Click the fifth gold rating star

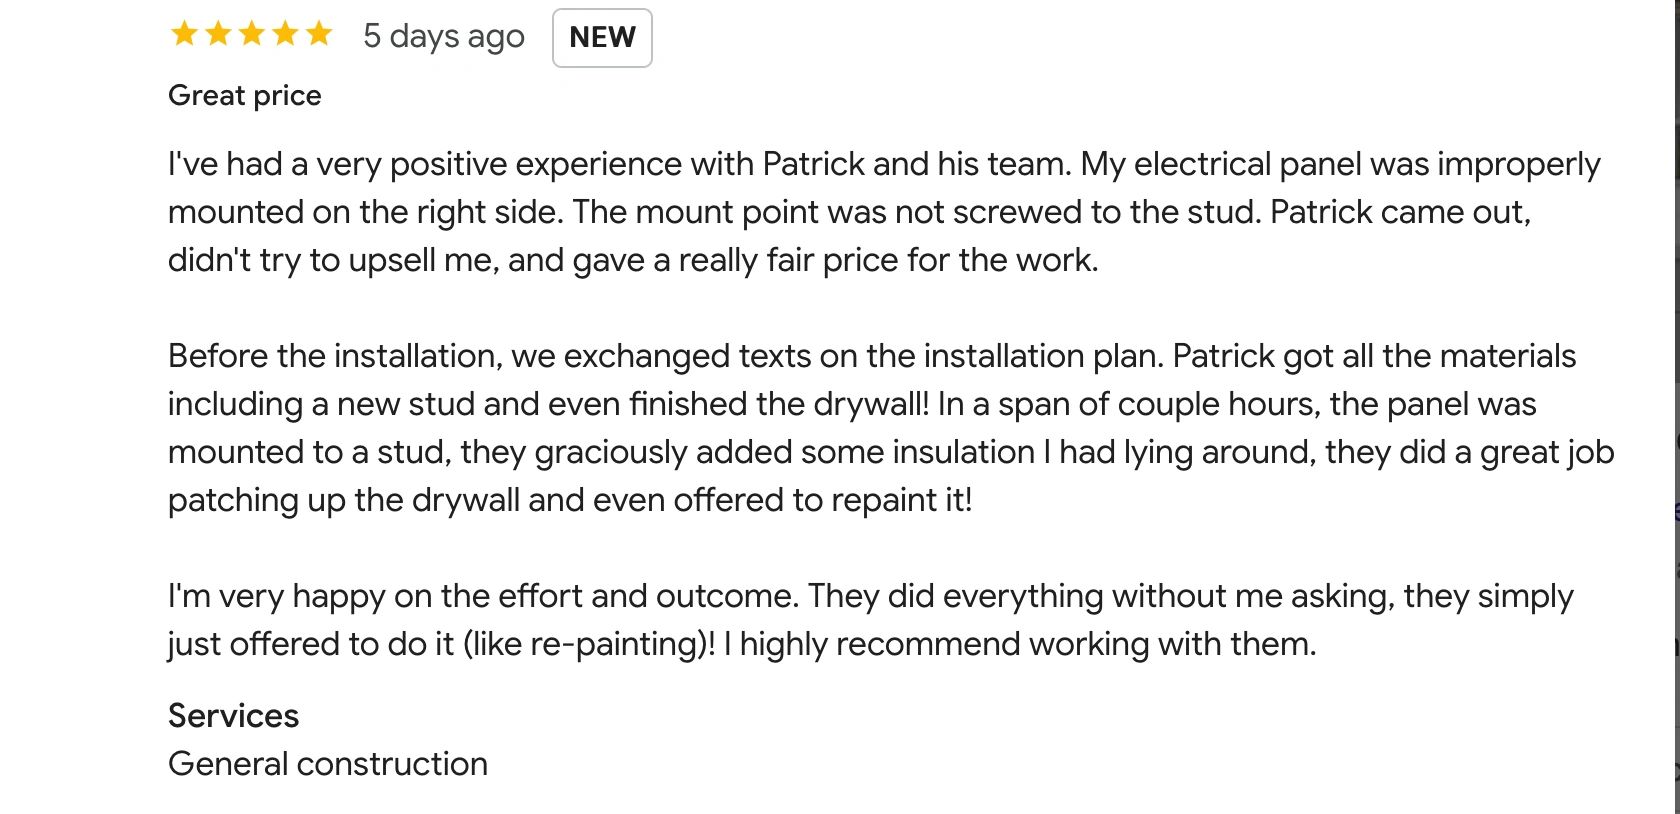click(319, 35)
